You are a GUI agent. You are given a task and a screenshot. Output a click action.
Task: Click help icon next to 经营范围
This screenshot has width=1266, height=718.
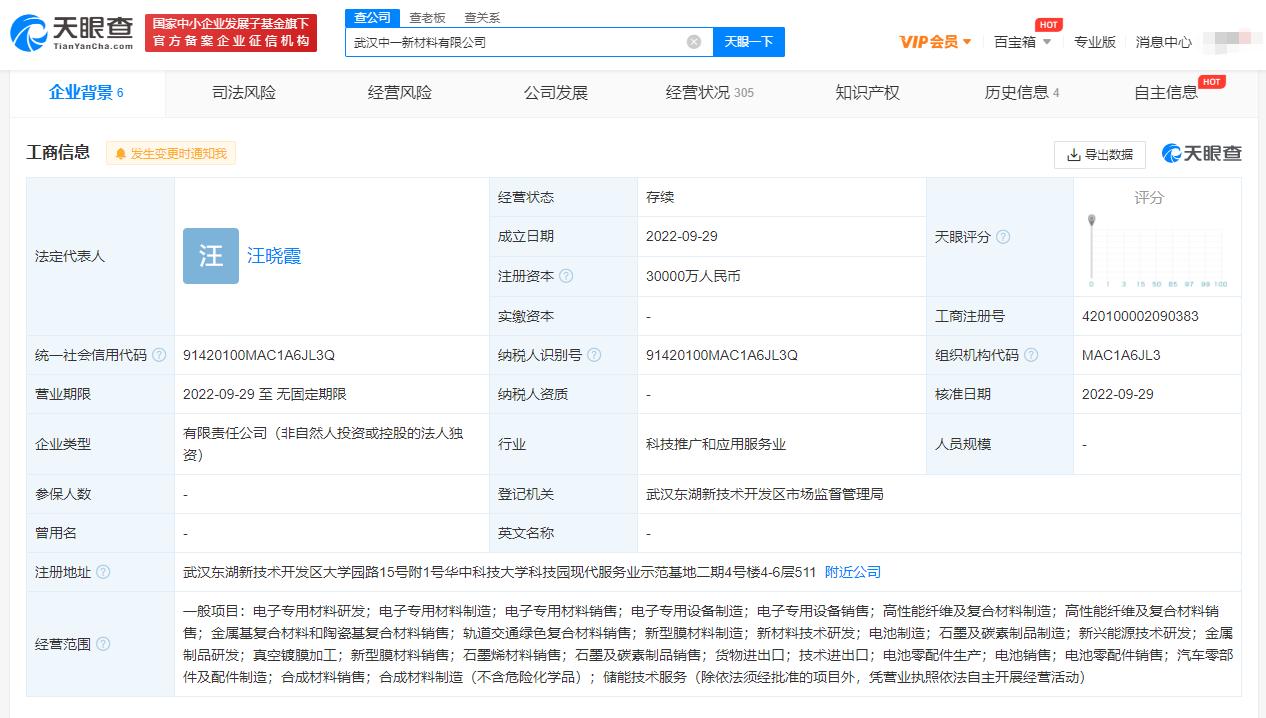click(x=103, y=644)
